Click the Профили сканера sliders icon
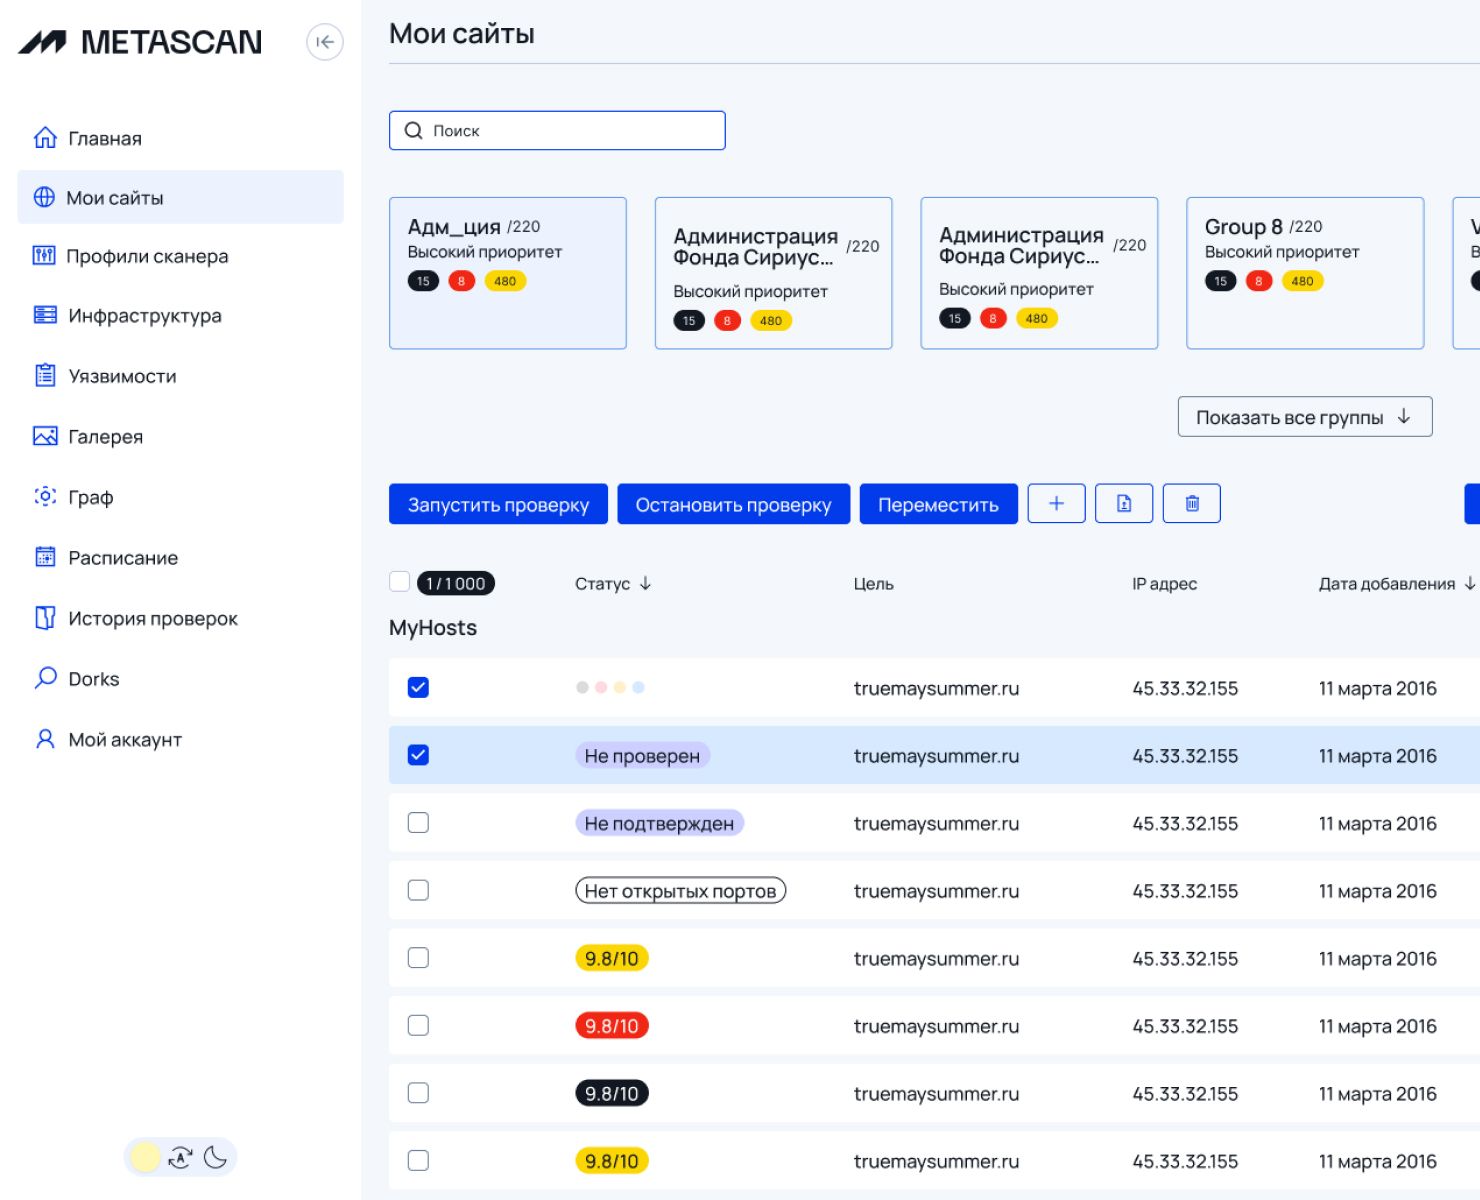 (44, 255)
